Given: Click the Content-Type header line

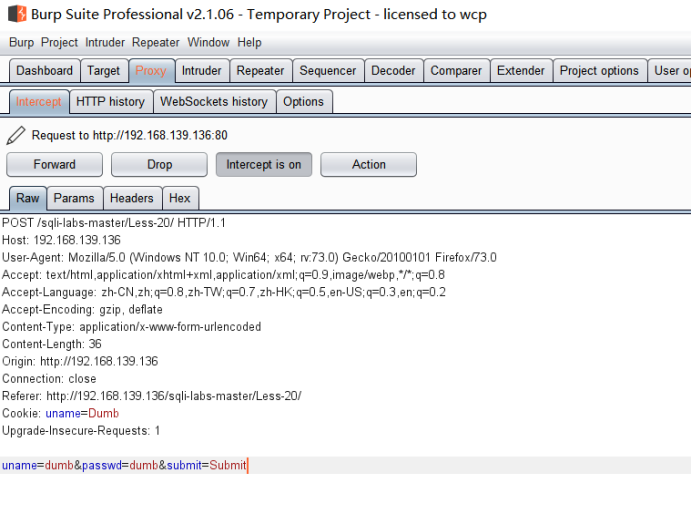Looking at the screenshot, I should click(132, 327).
